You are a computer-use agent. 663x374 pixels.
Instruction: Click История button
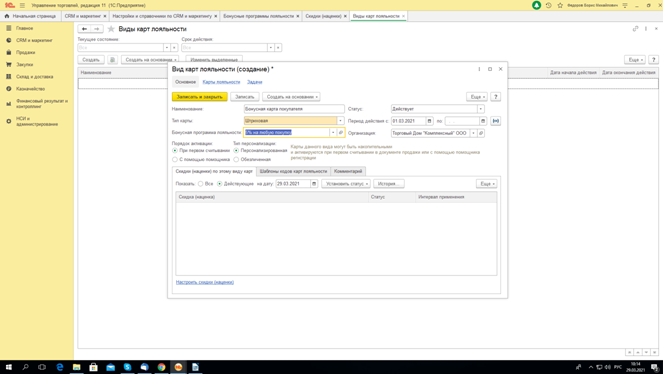(x=389, y=184)
